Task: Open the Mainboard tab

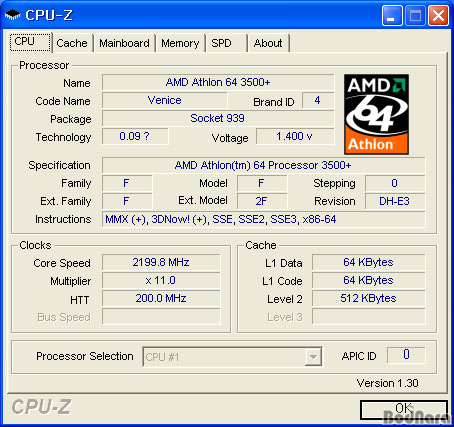Action: coord(124,43)
